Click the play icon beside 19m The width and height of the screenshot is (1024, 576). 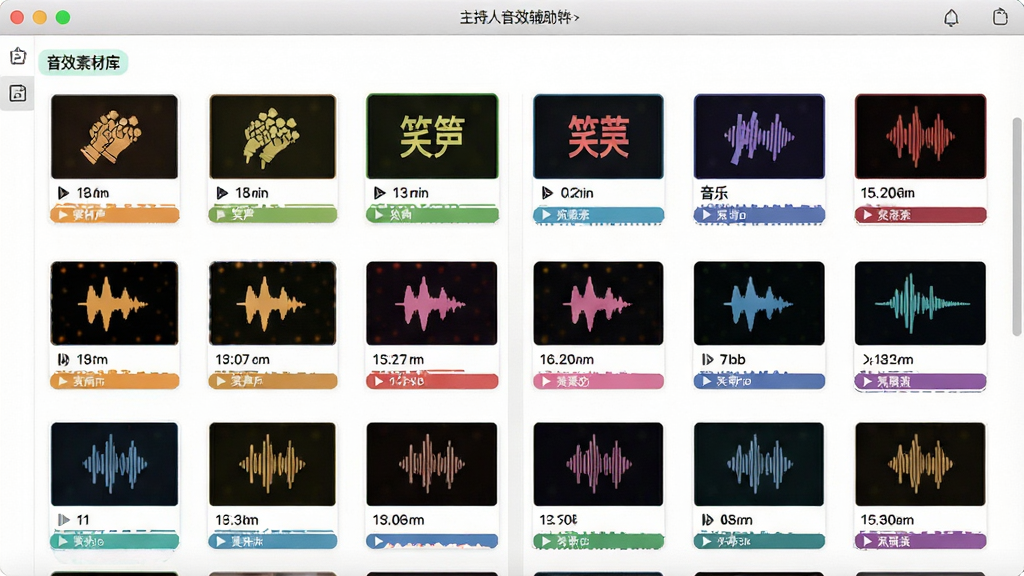tap(63, 359)
